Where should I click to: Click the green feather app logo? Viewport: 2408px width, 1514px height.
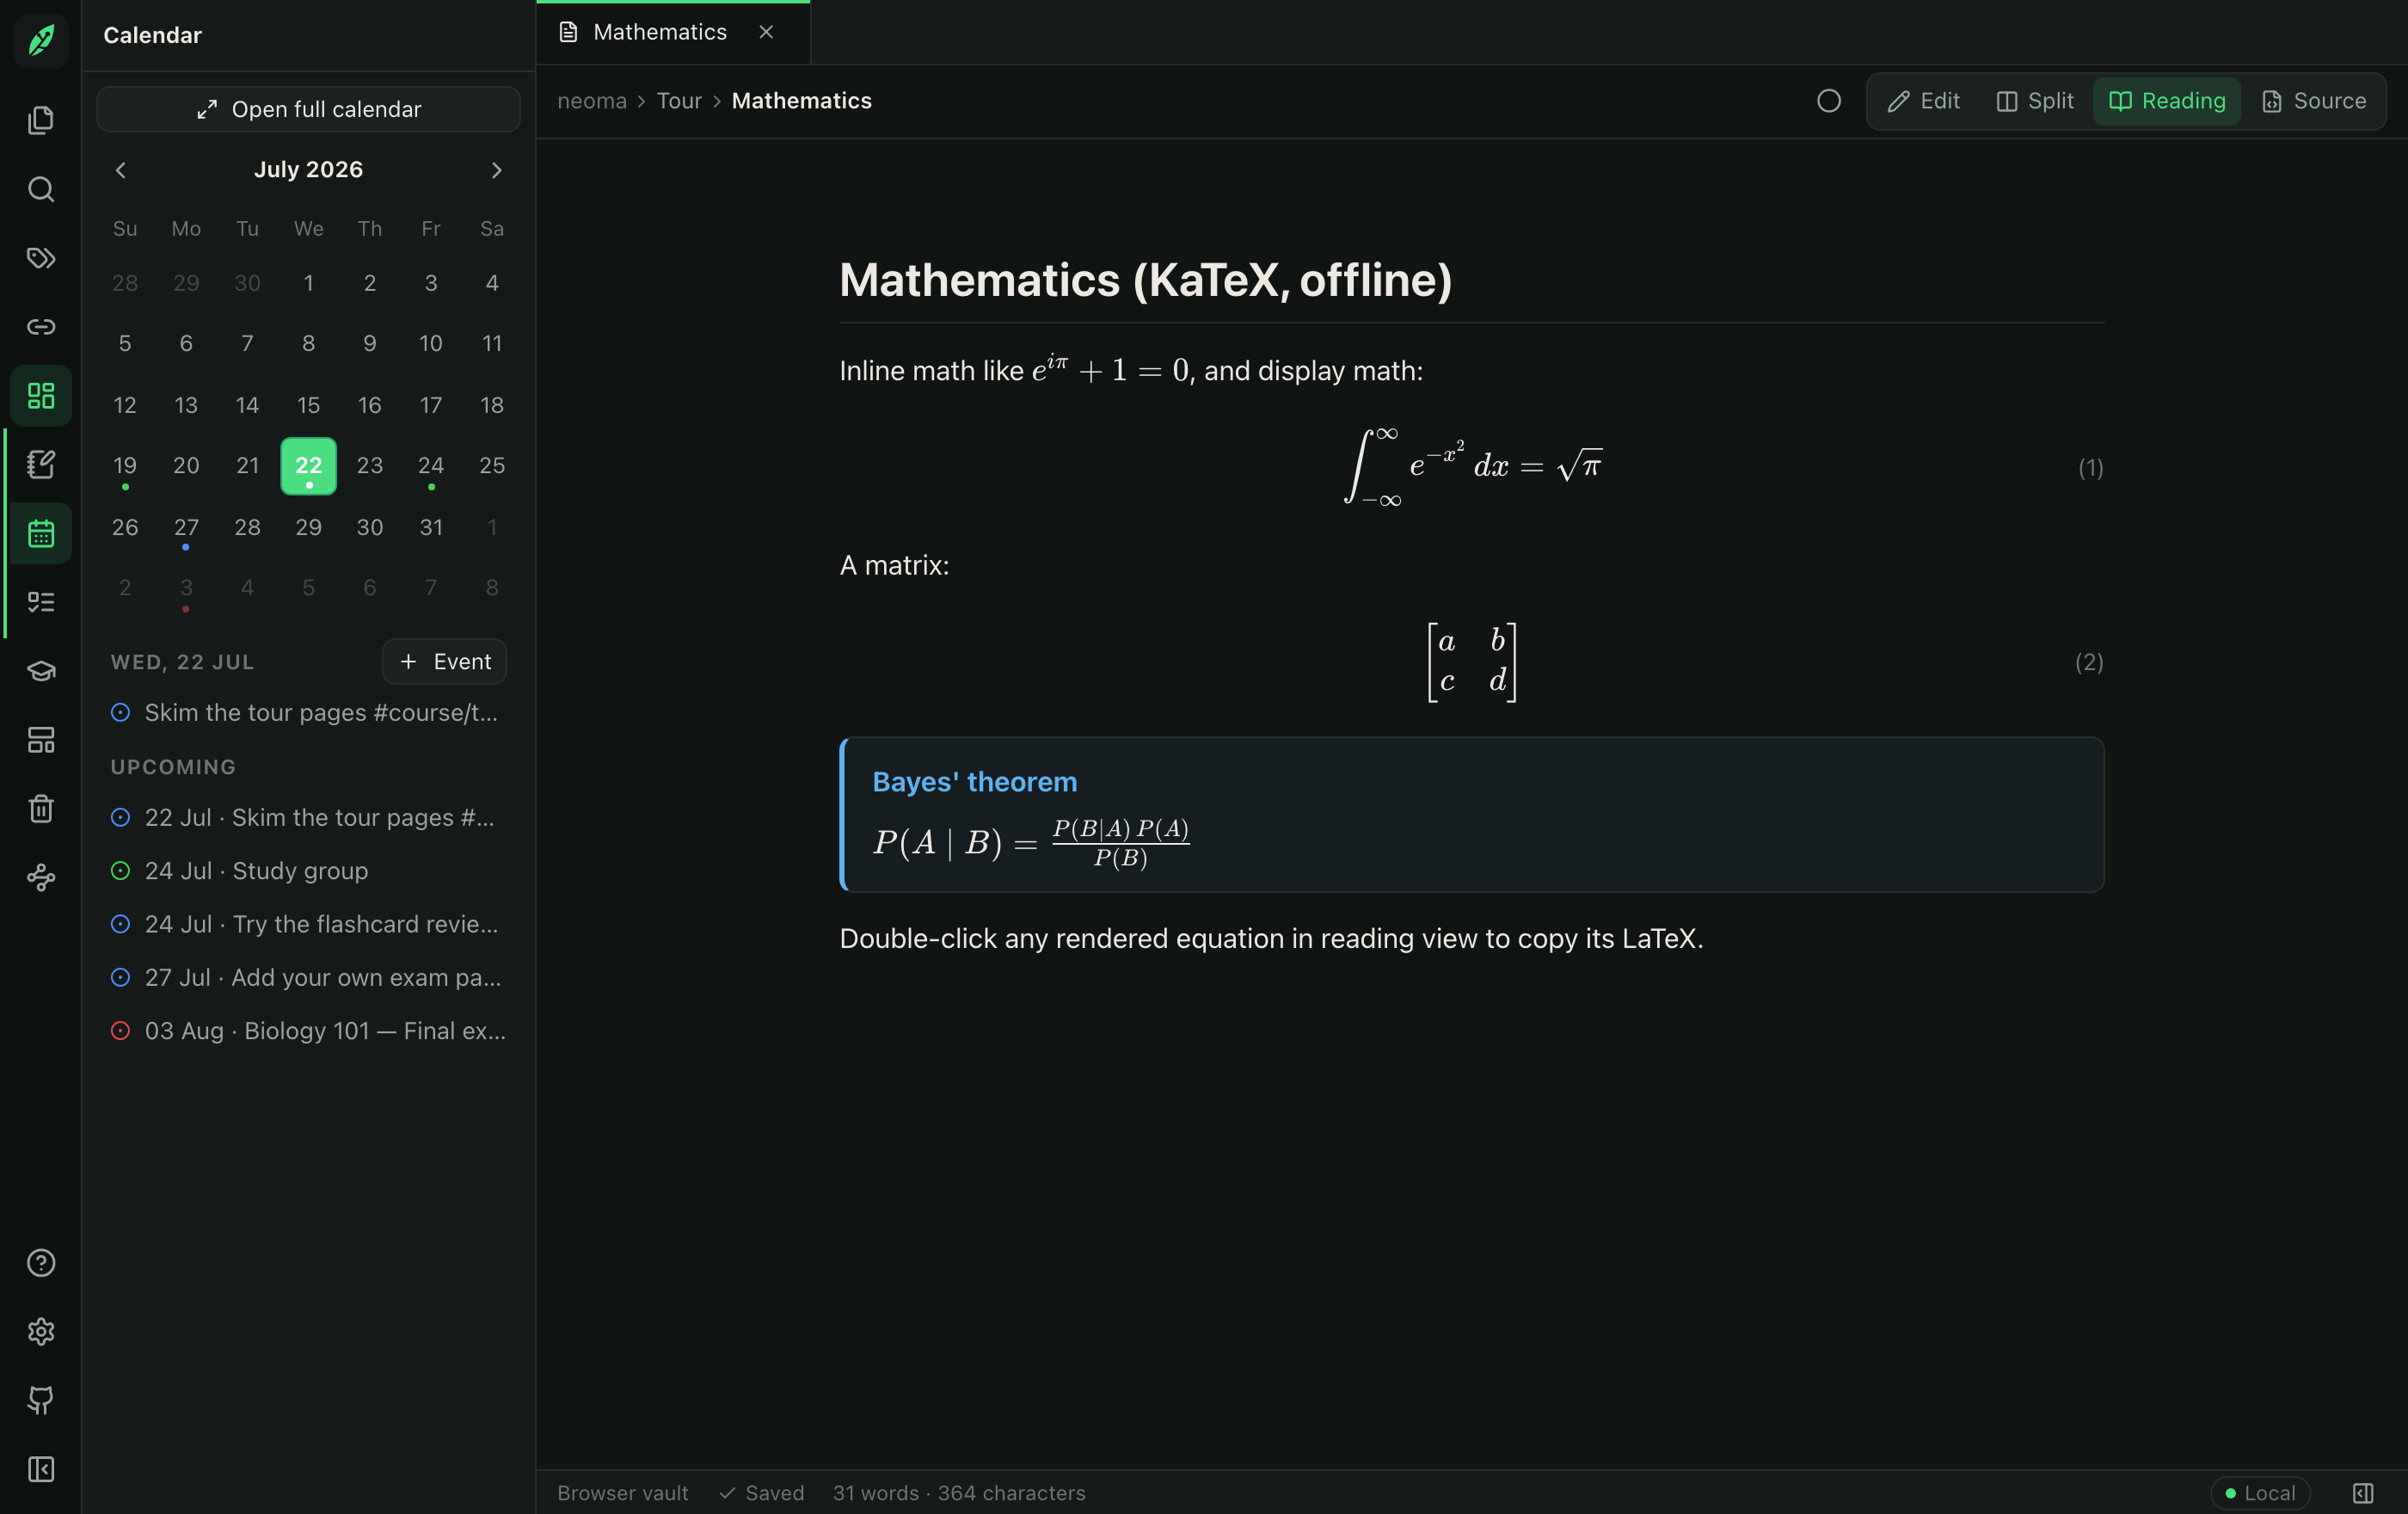[x=41, y=40]
